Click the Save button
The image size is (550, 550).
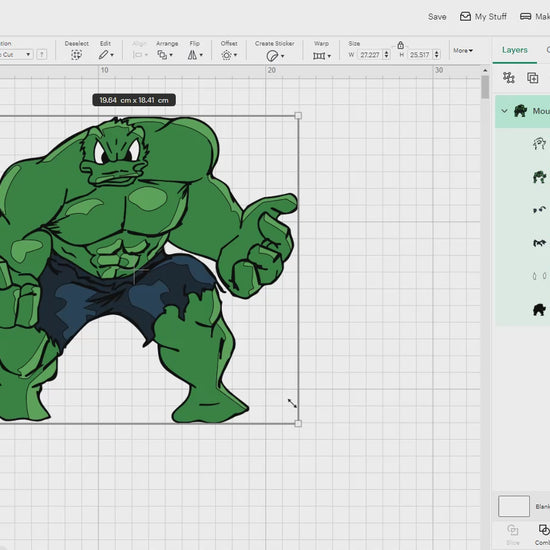tap(437, 16)
